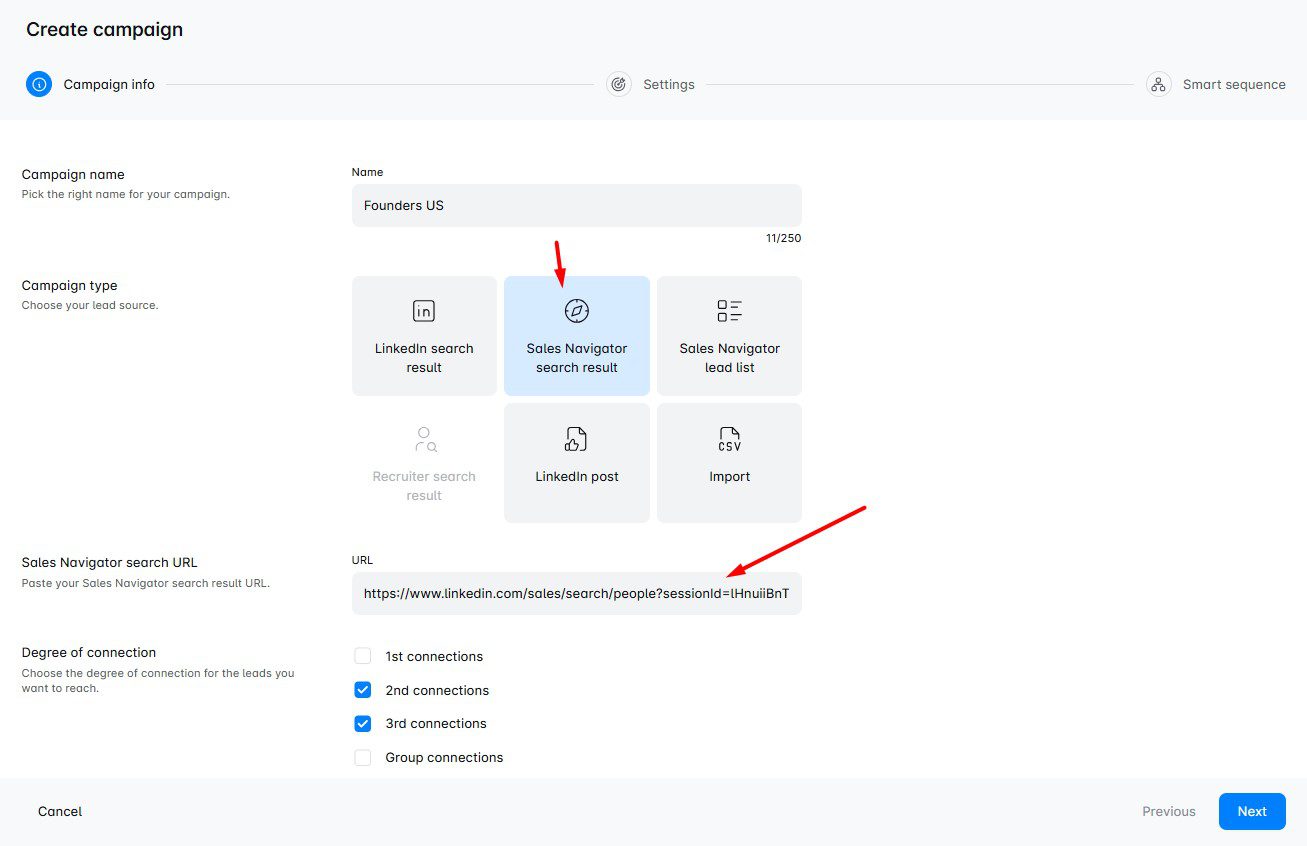
Task: Click the lead list checklist icon
Action: click(729, 311)
